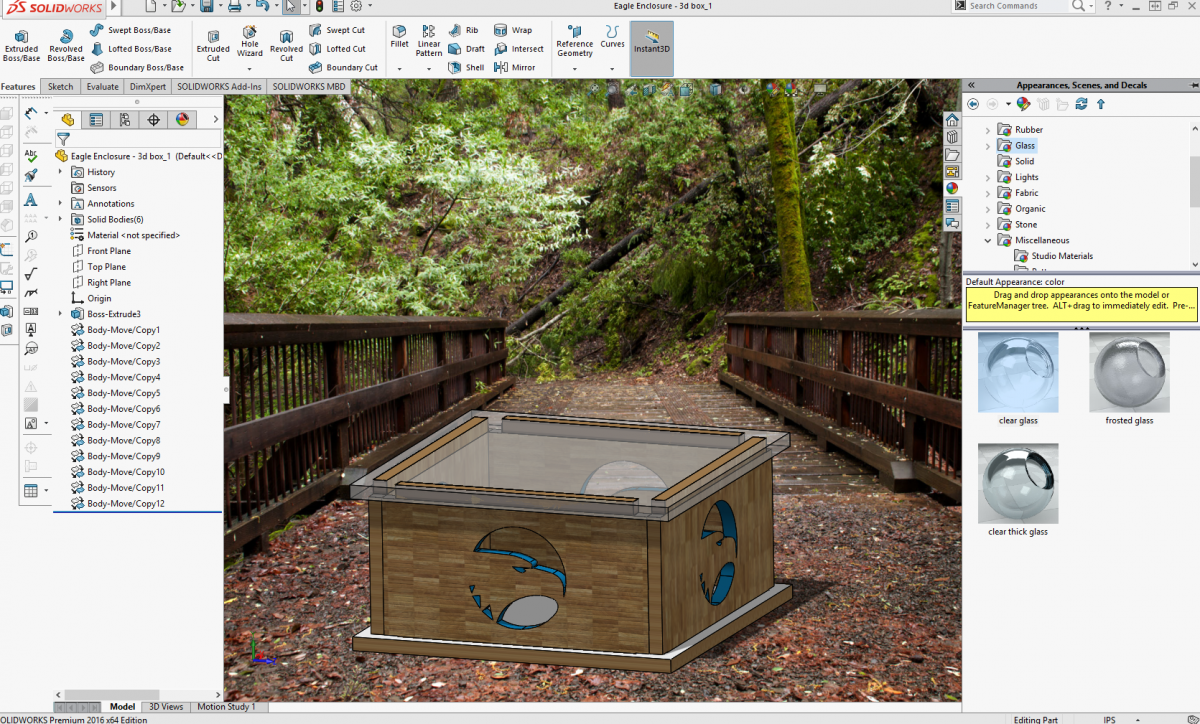The image size is (1200, 724).
Task: Select Body-Move/Copy12 in the feature tree
Action: click(x=126, y=503)
